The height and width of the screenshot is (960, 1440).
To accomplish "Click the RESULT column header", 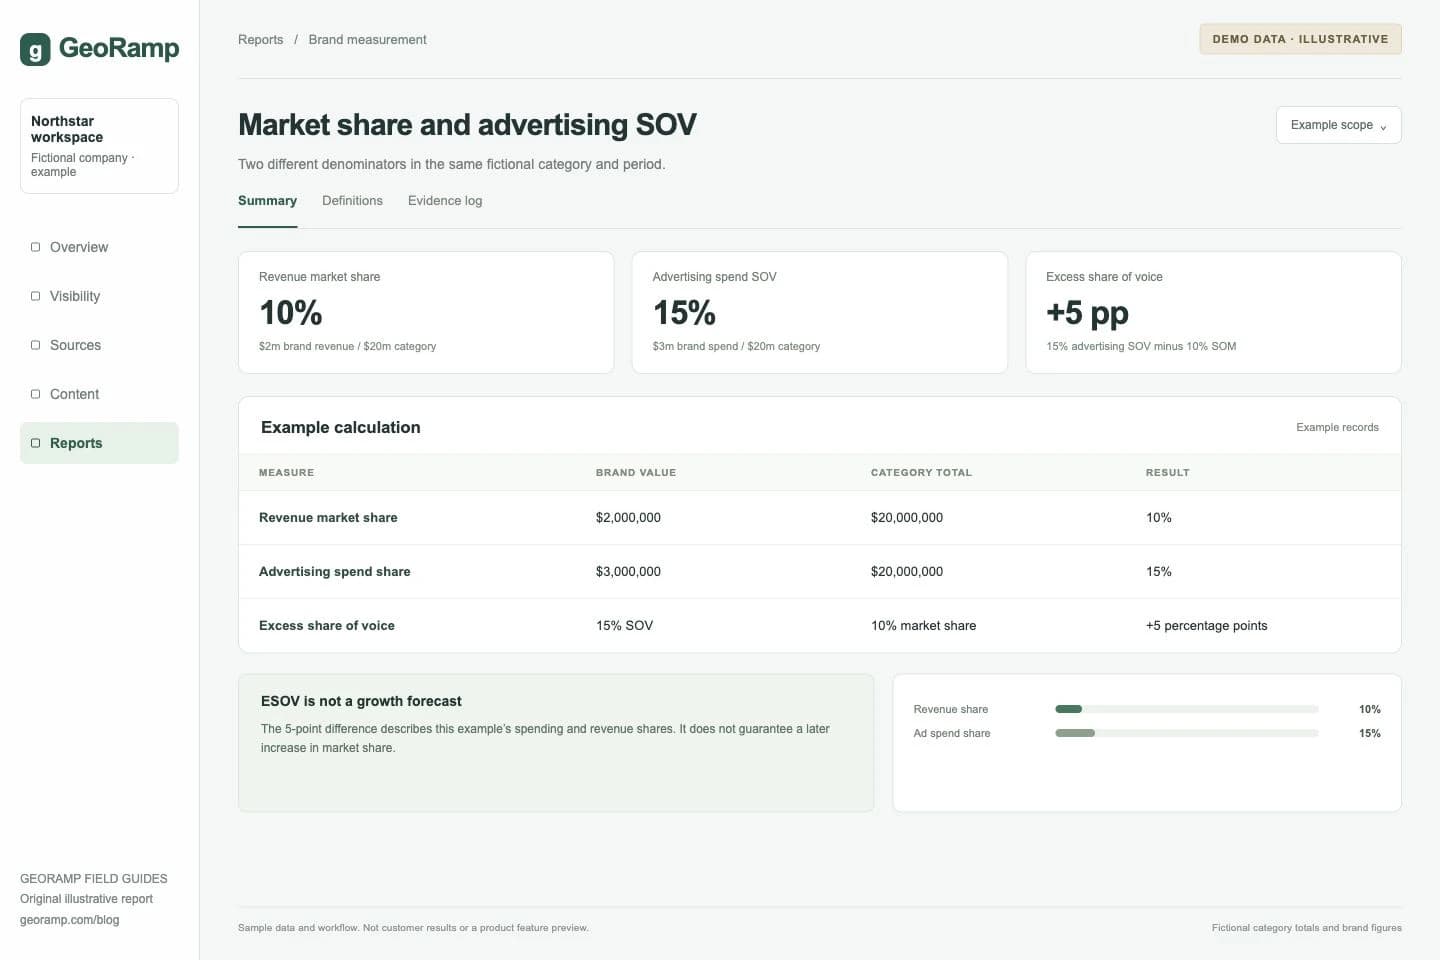I will pyautogui.click(x=1167, y=472).
